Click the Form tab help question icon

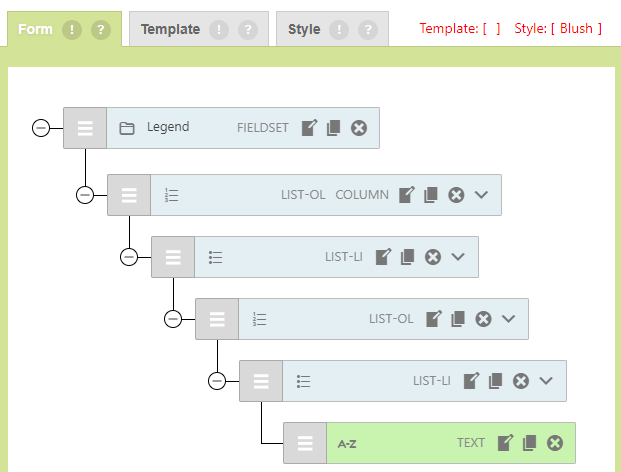click(x=100, y=30)
